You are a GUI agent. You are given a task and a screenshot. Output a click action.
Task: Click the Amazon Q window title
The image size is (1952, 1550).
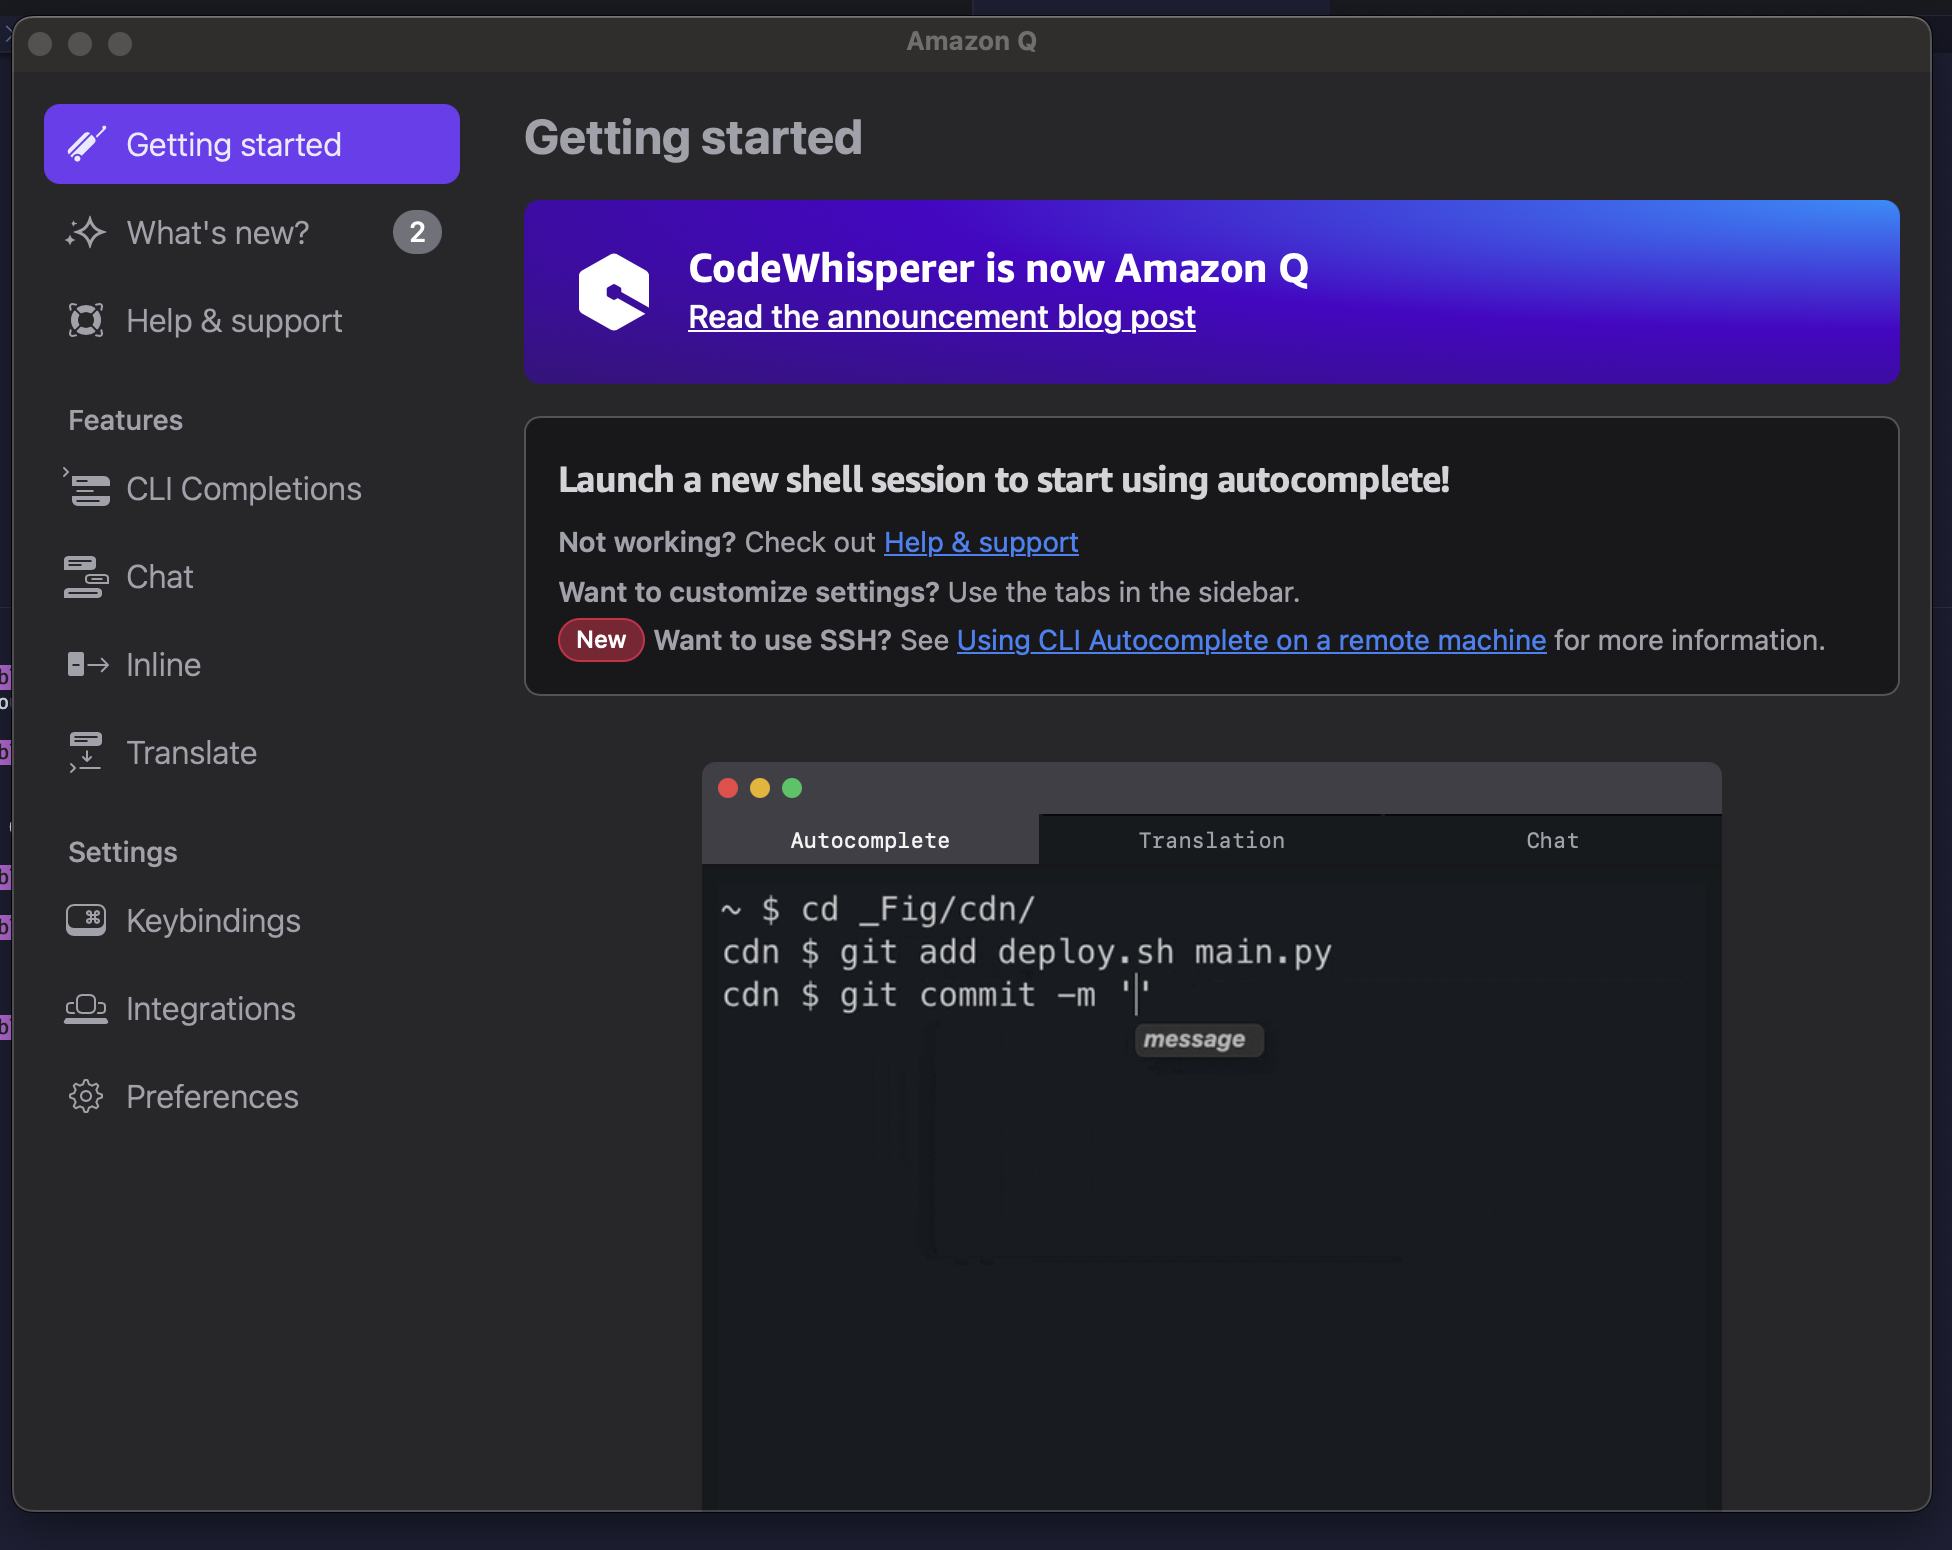(x=971, y=41)
